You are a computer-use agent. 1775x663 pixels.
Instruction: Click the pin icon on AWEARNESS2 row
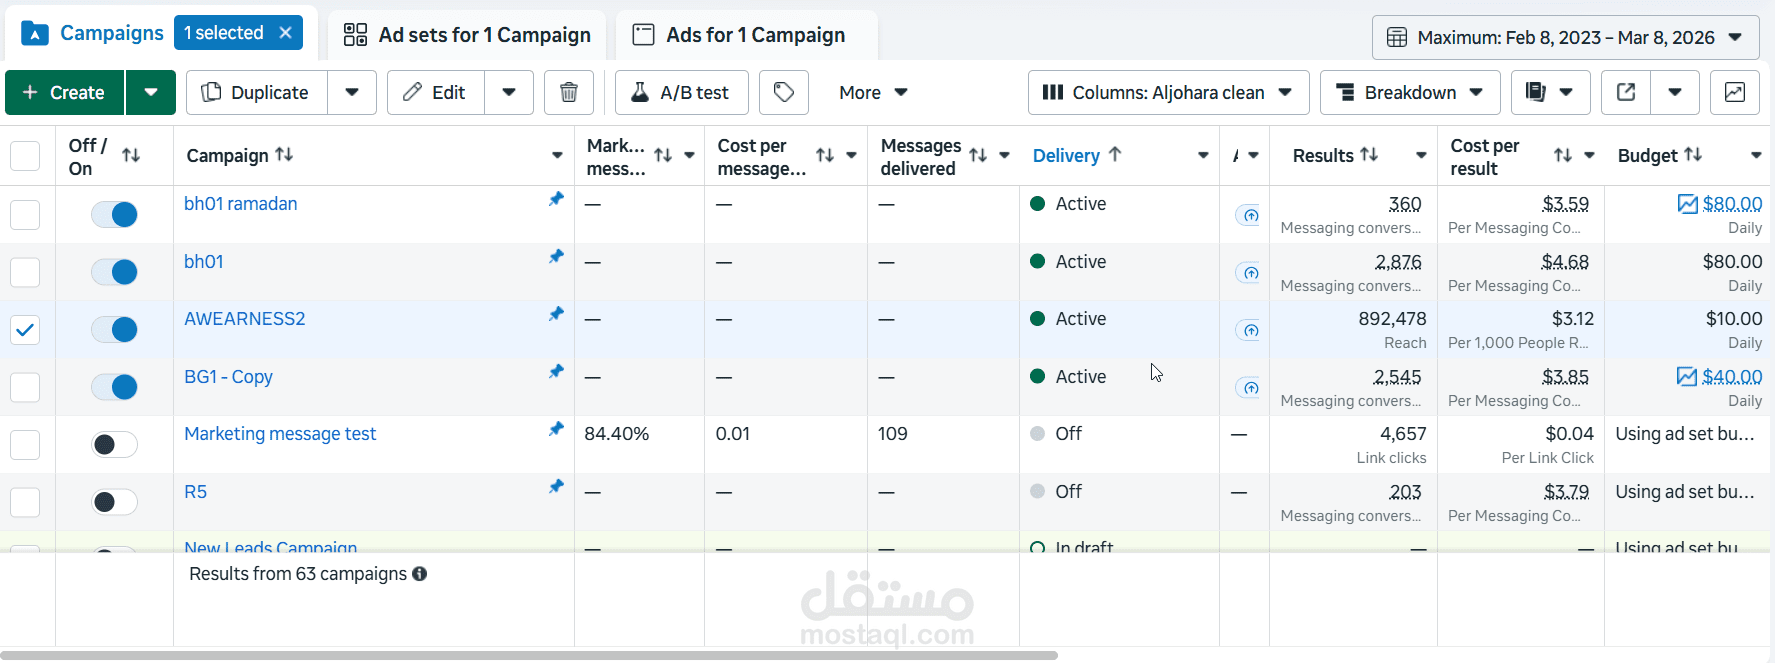point(556,314)
